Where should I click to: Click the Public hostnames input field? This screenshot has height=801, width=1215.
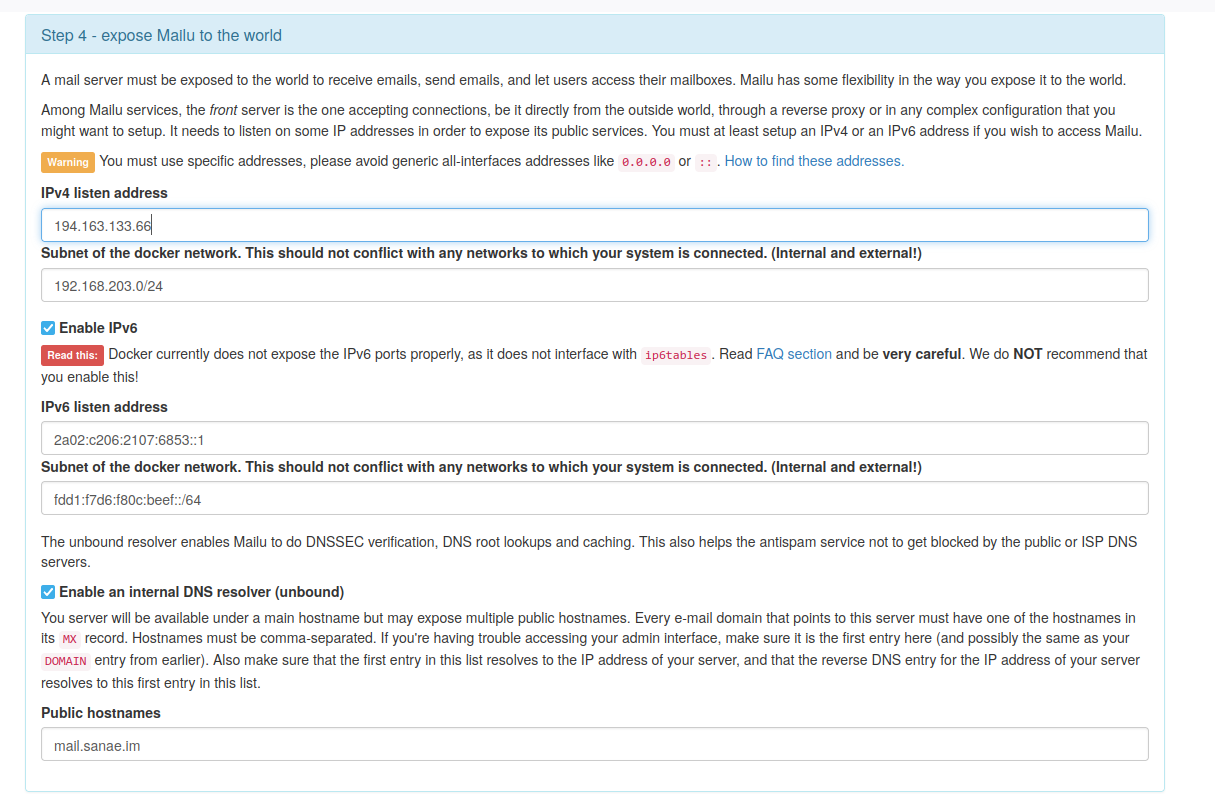coord(594,745)
